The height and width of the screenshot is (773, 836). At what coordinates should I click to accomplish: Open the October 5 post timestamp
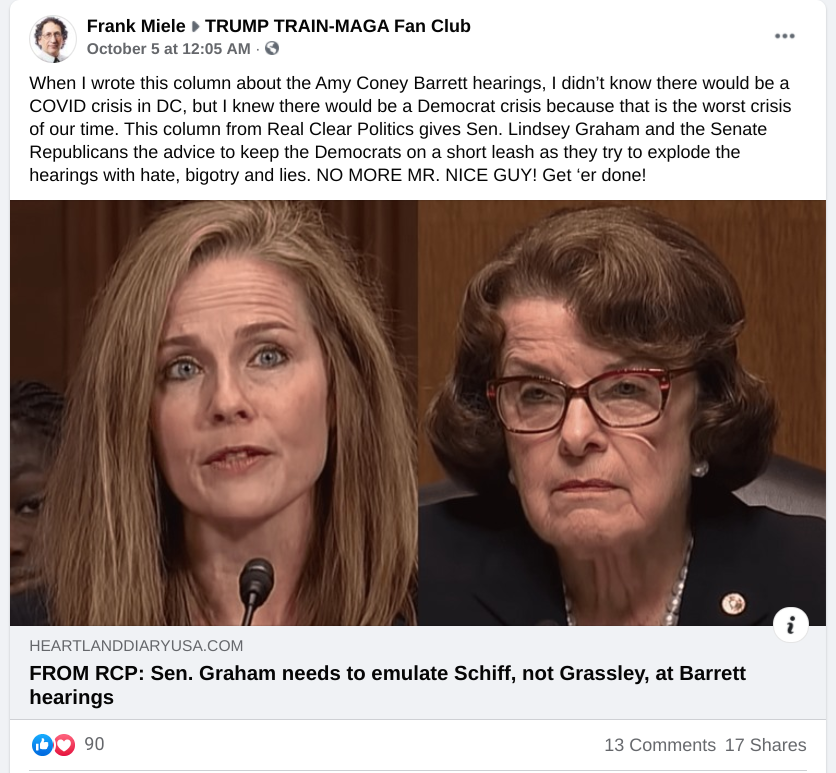[169, 48]
